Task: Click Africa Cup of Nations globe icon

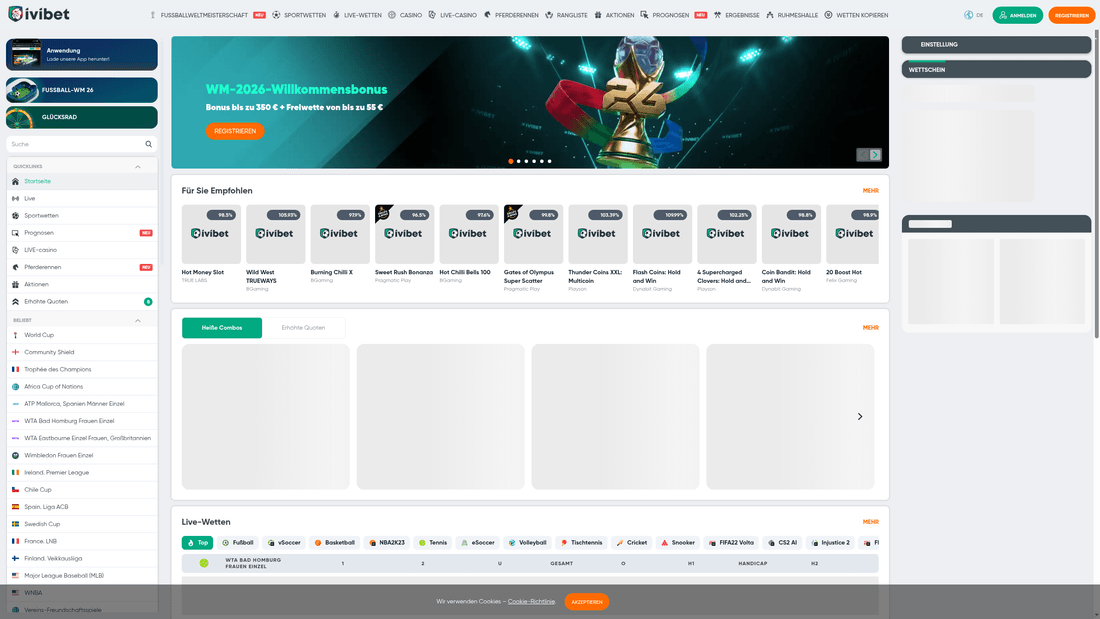Action: (15, 387)
